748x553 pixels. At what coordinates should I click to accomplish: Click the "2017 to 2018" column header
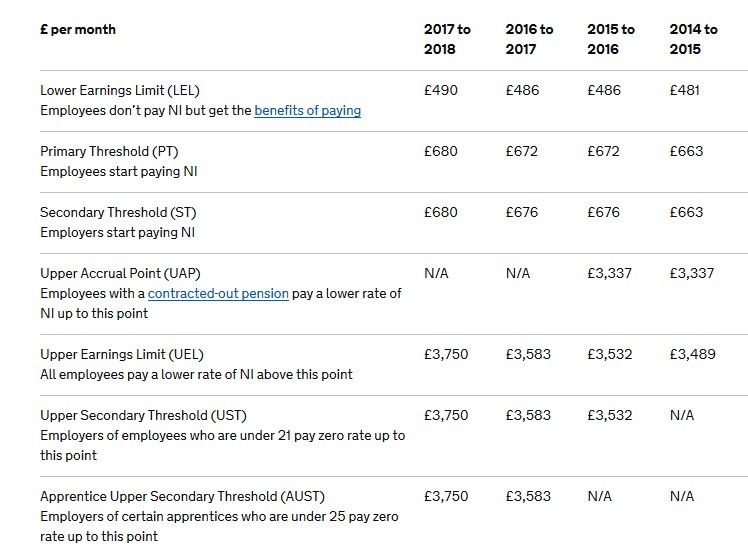[x=447, y=39]
